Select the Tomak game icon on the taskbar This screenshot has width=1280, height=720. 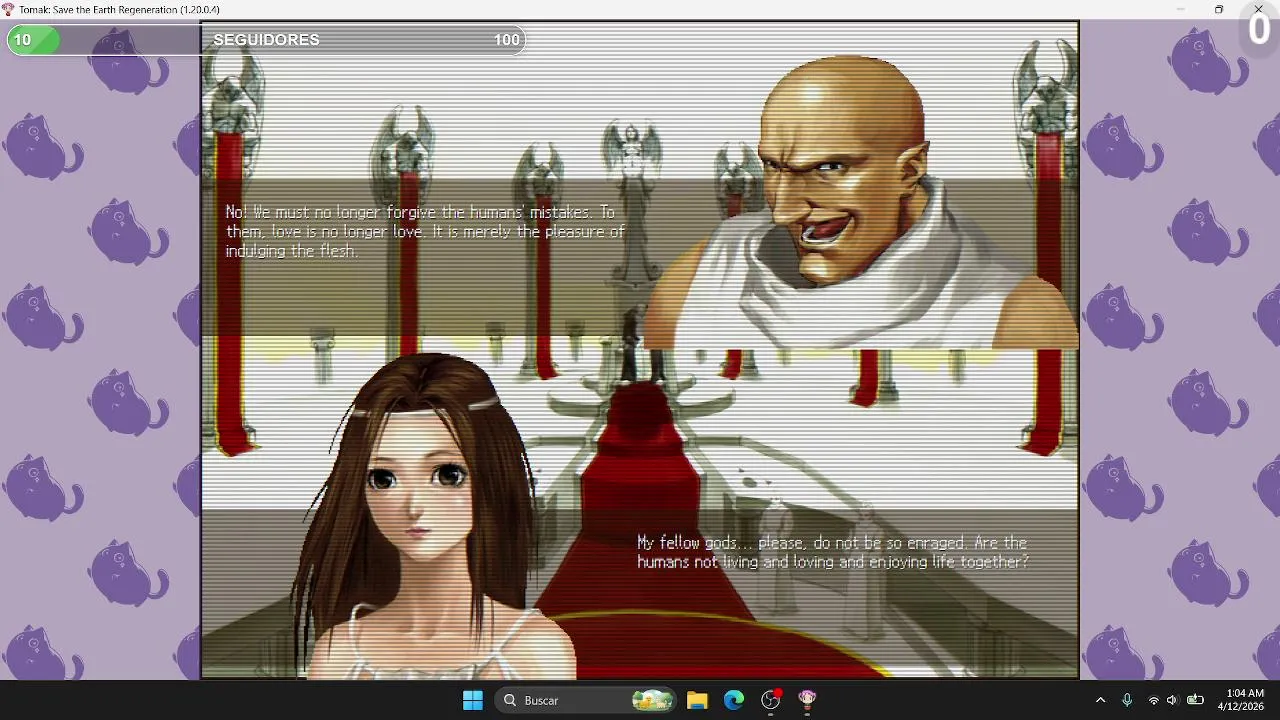coord(807,700)
